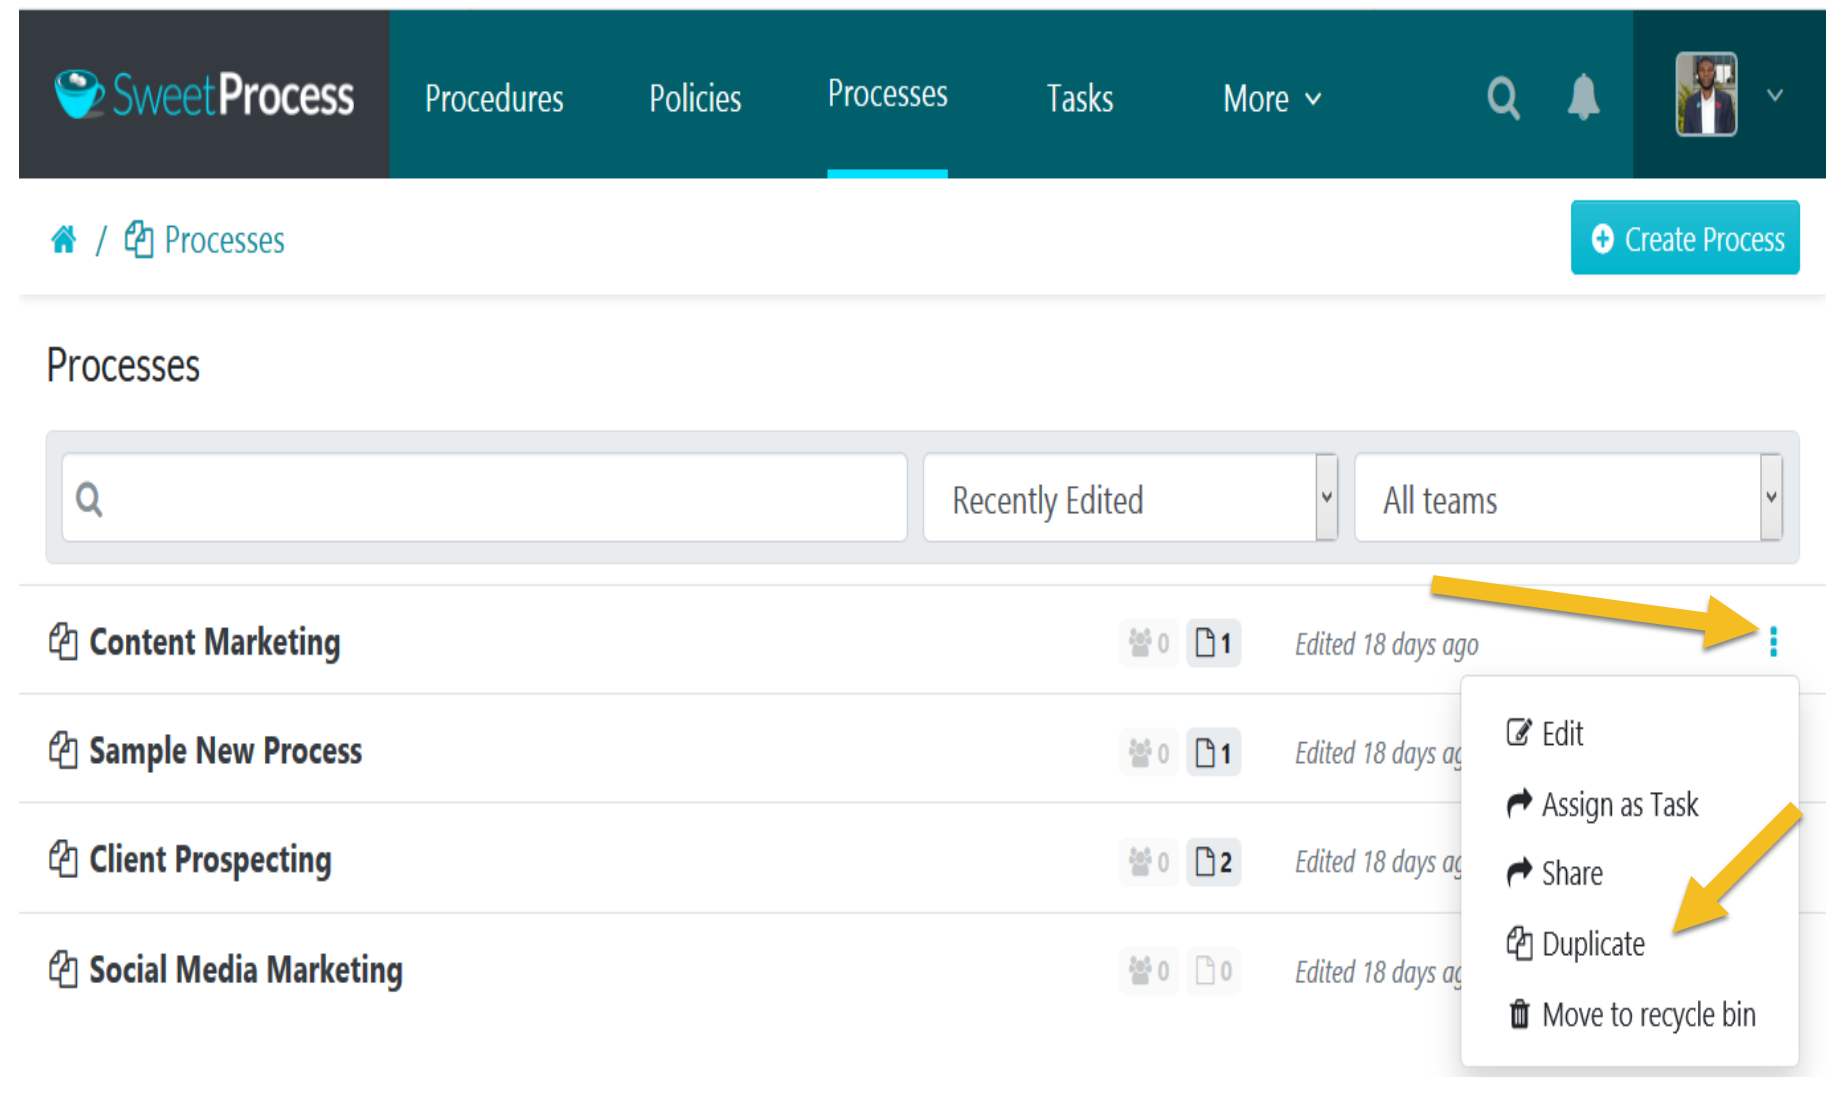This screenshot has width=1846, height=1099.
Task: Click the Client Prospecting process icon
Action: coord(63,859)
